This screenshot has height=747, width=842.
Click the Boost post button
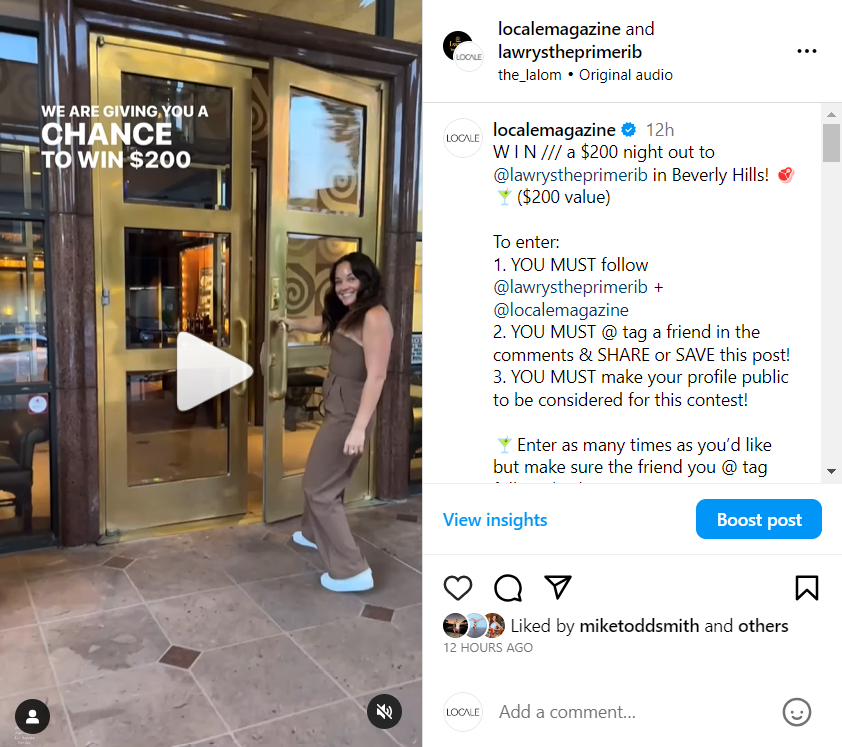tap(758, 519)
